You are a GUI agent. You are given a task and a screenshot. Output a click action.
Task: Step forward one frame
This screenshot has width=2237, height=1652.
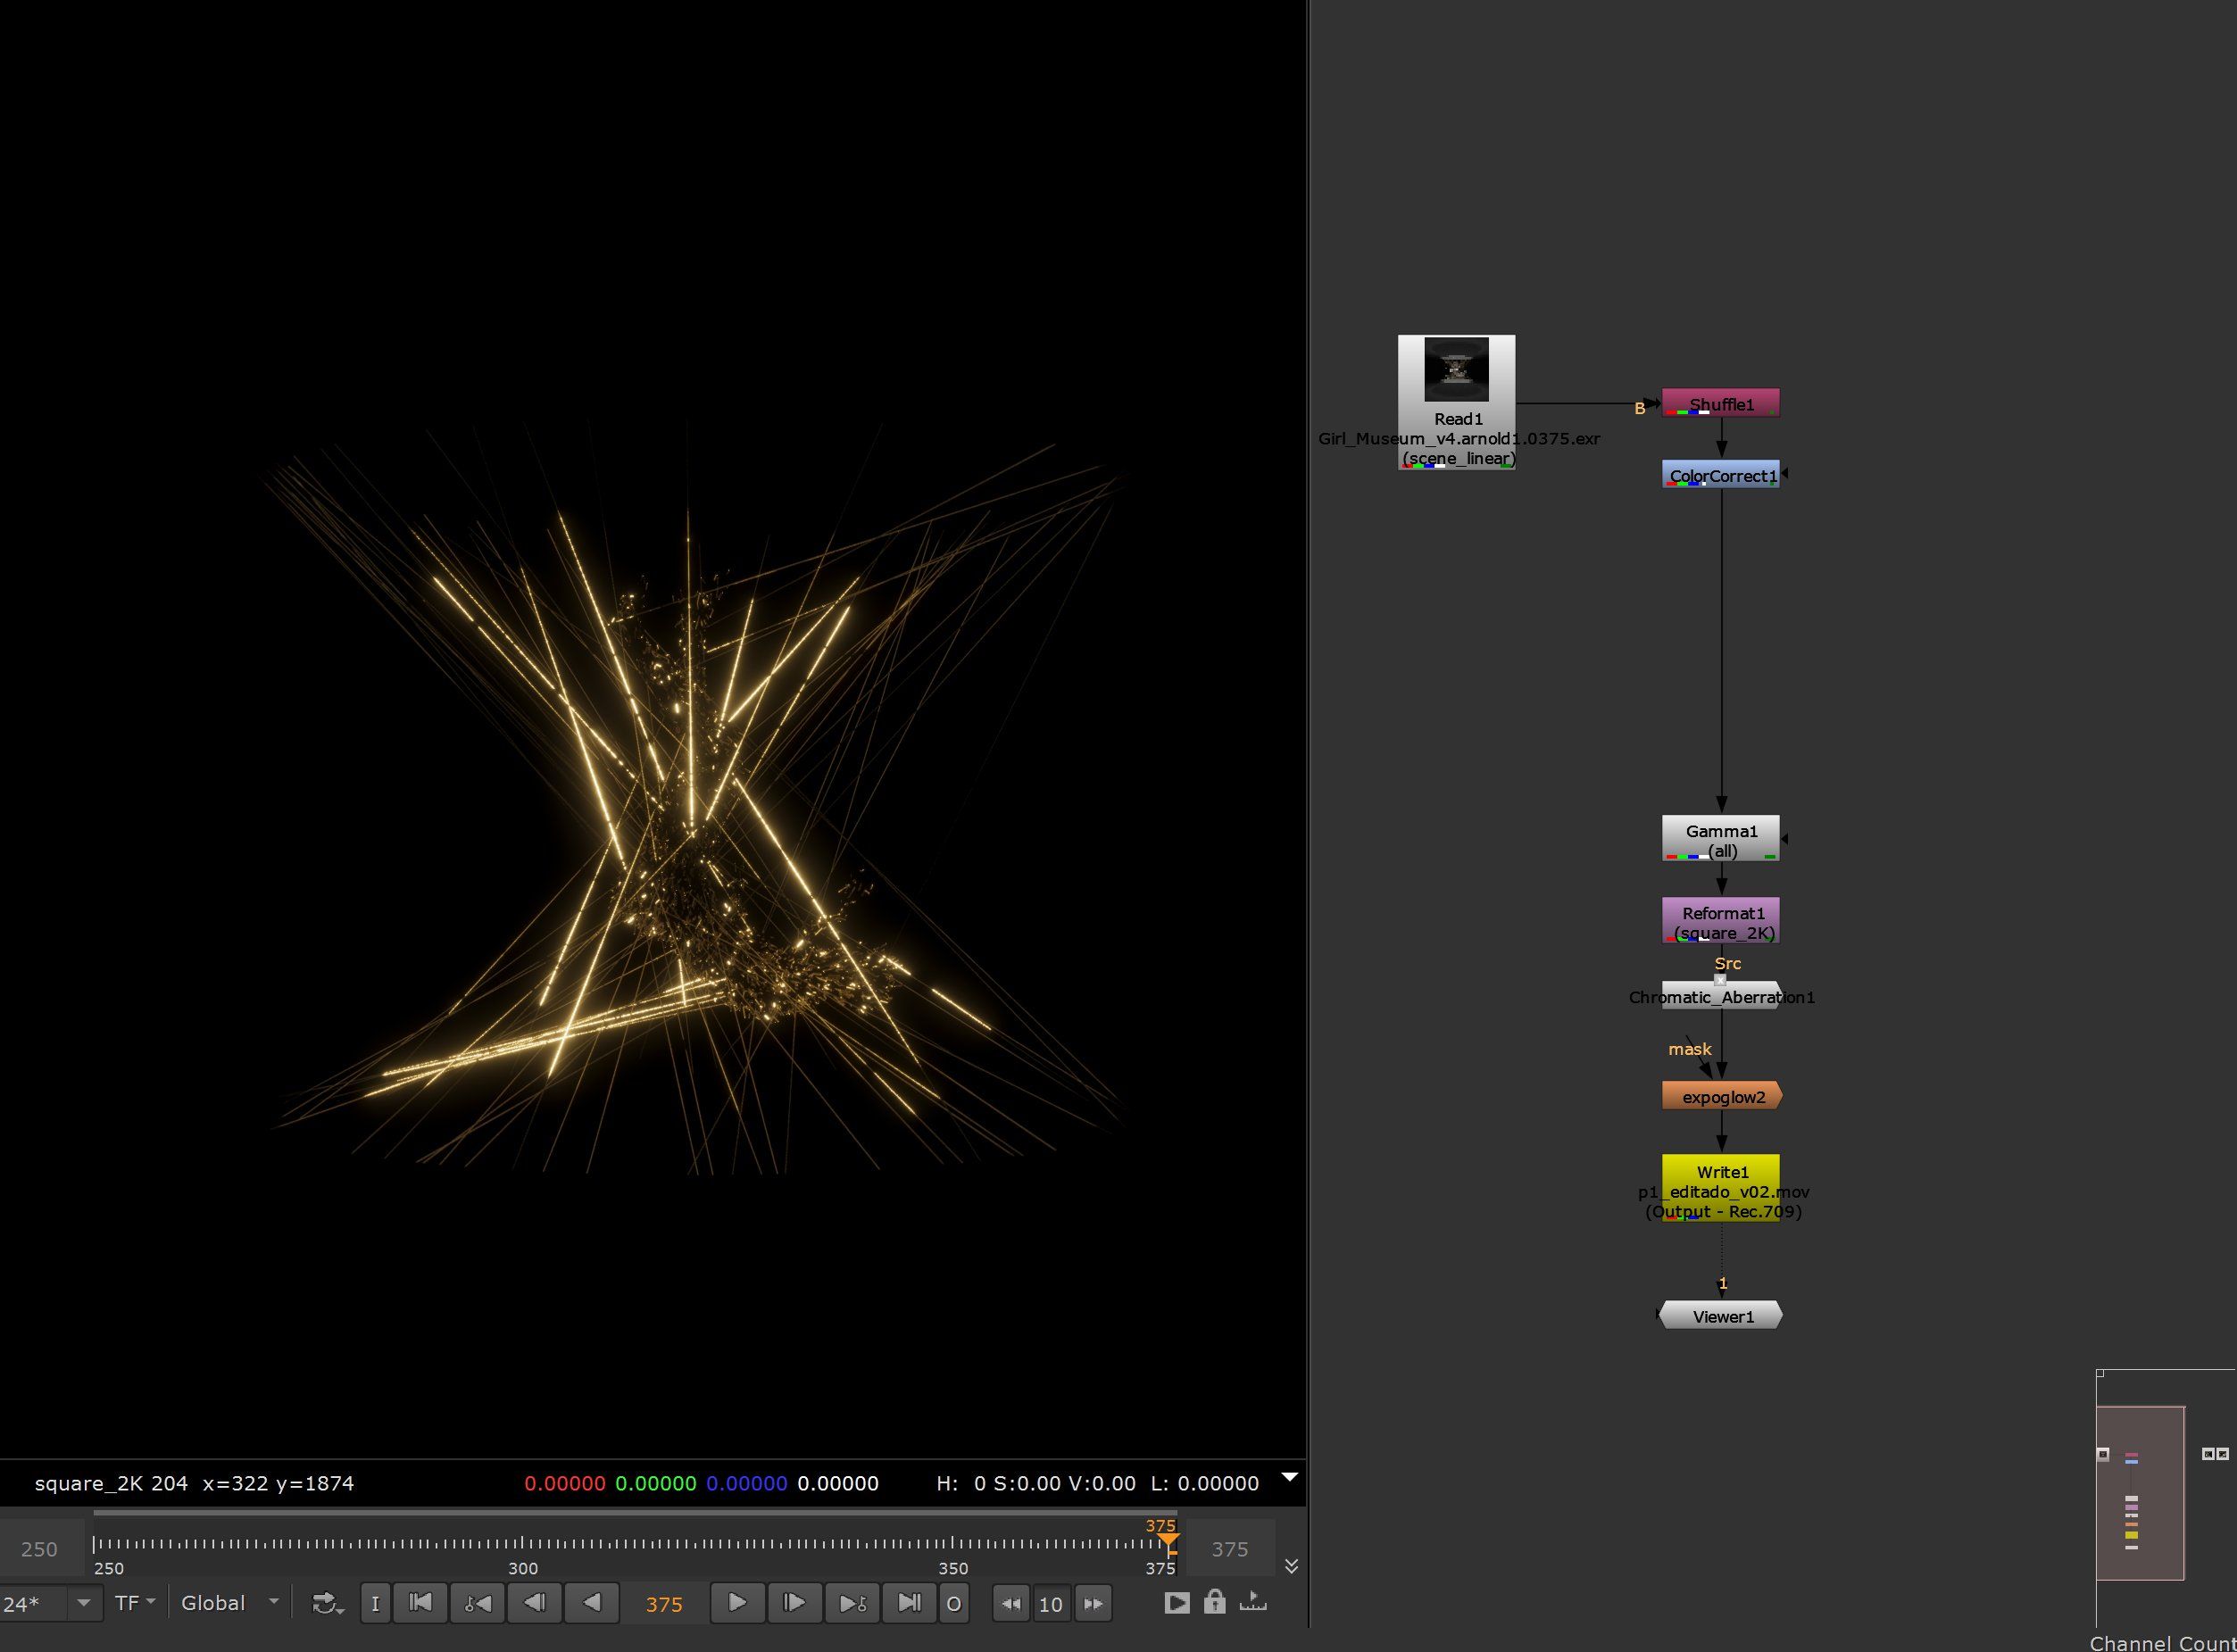click(794, 1603)
